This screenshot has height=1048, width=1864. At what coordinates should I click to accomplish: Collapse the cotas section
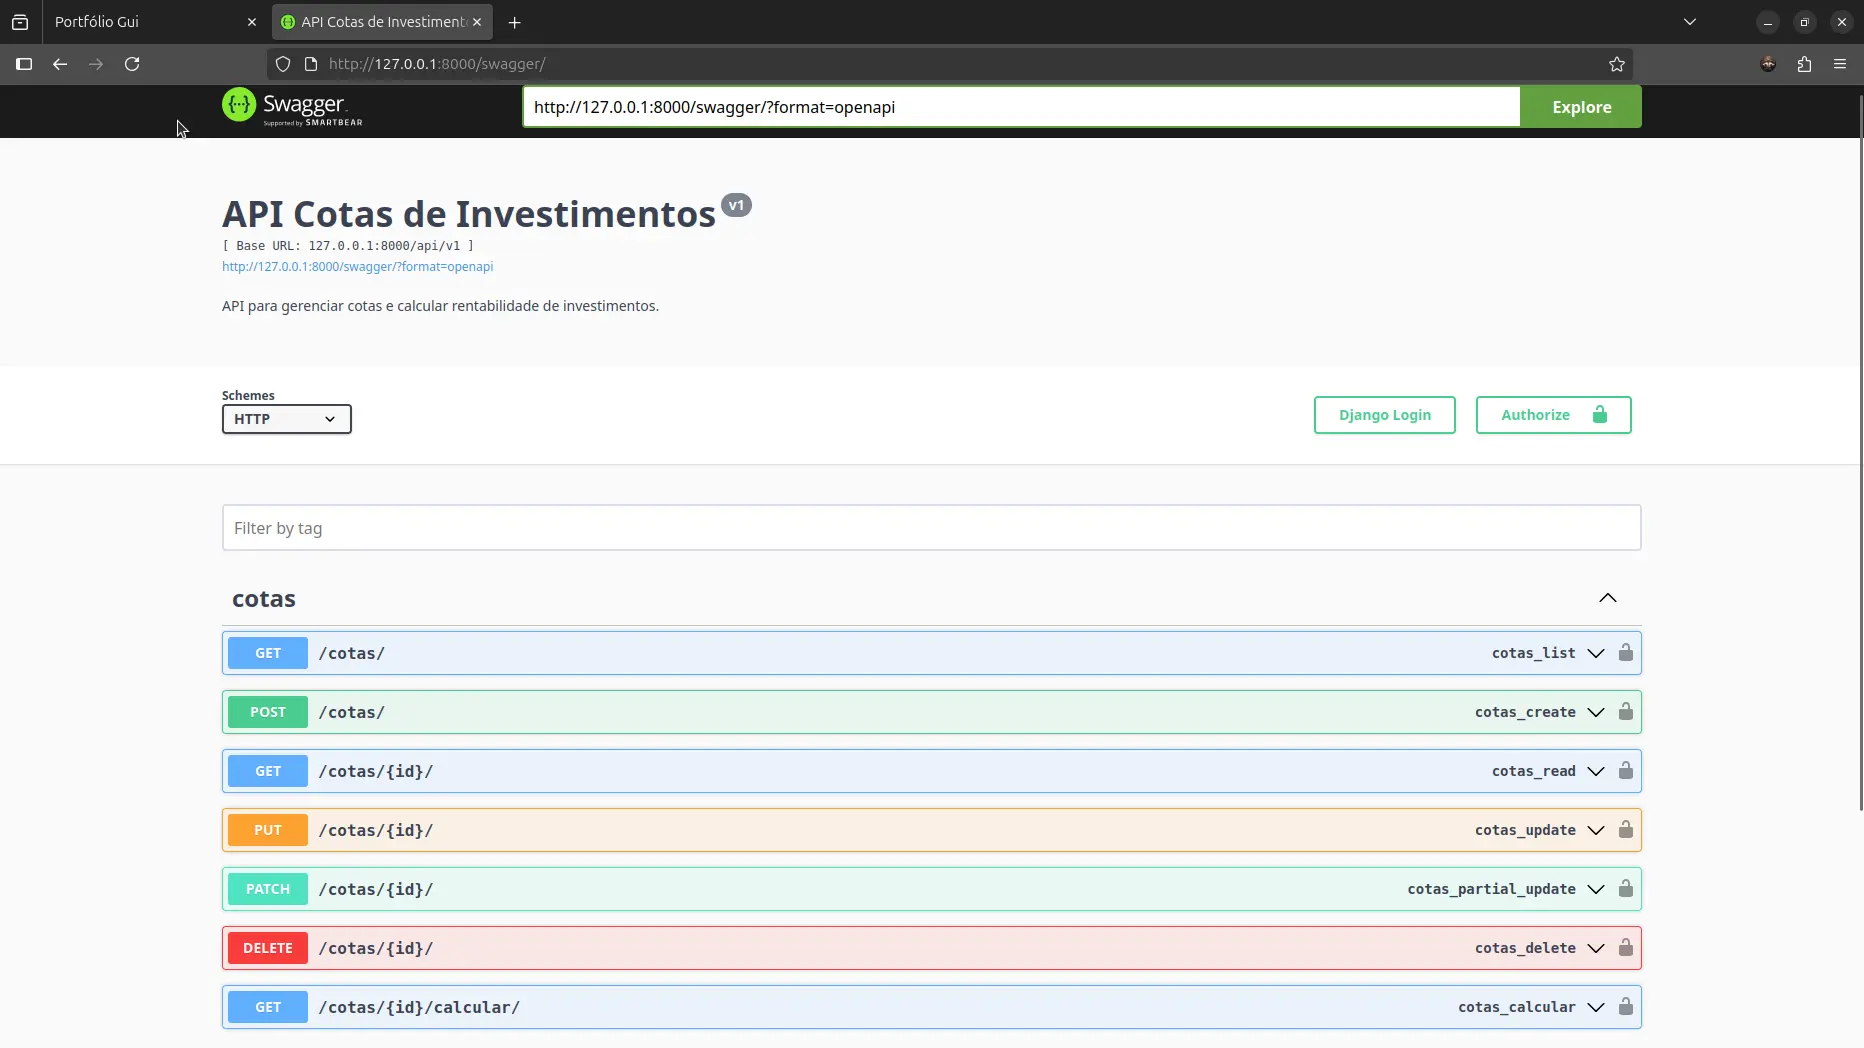1607,598
